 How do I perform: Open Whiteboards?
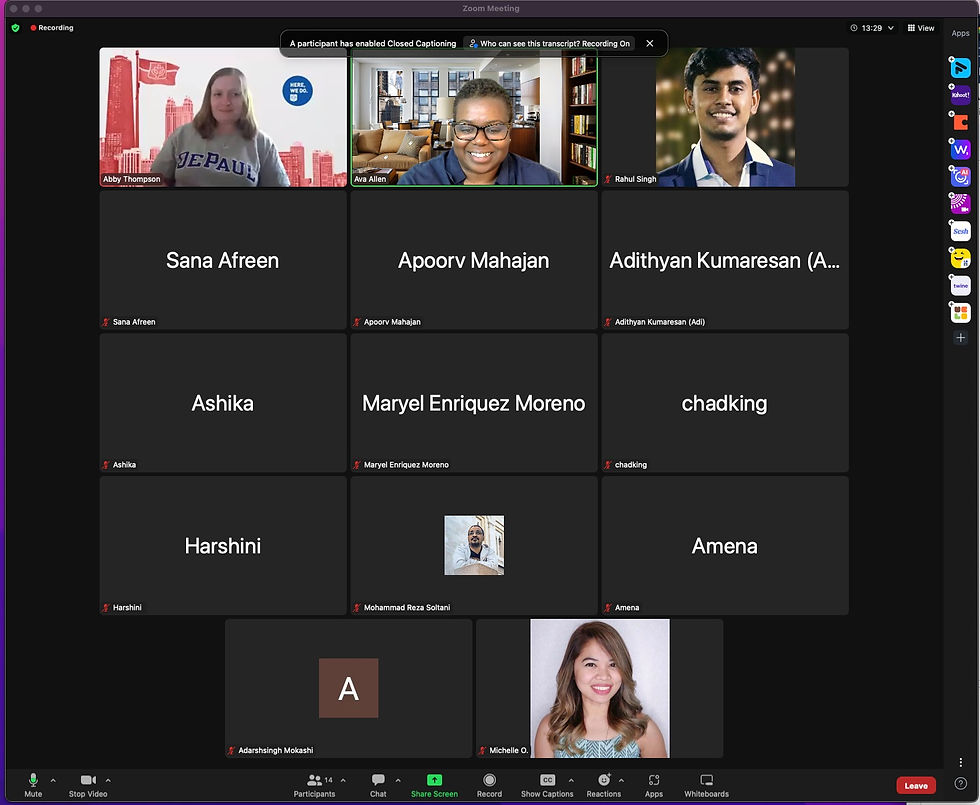pyautogui.click(x=706, y=784)
